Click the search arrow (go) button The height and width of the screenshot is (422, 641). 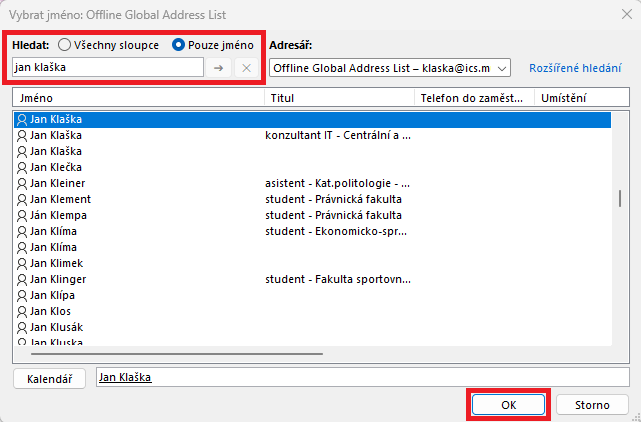click(x=219, y=67)
